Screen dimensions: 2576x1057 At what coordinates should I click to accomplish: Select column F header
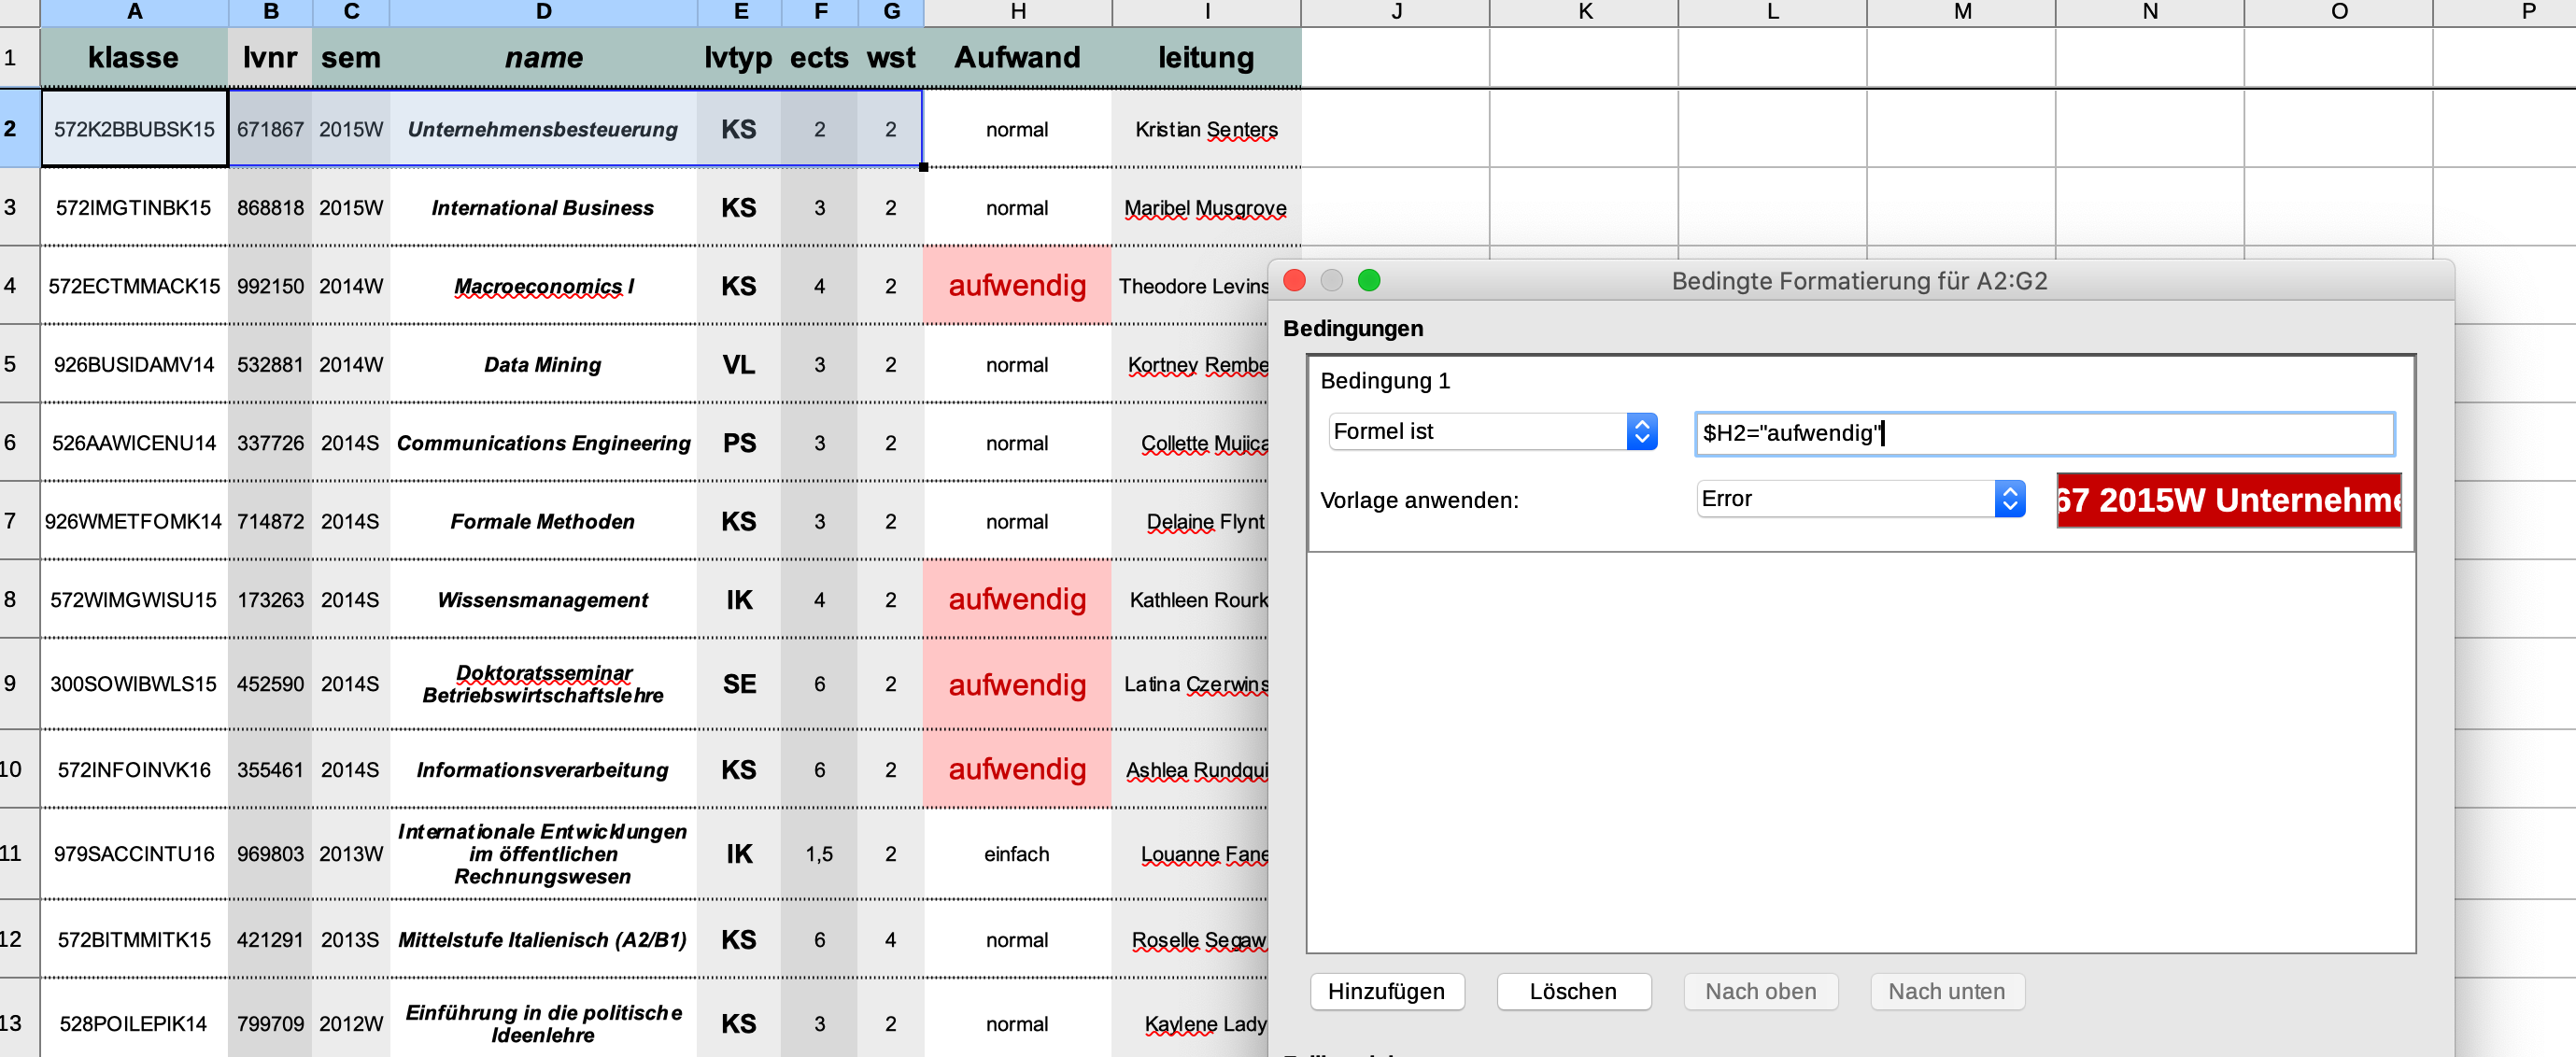coord(819,12)
